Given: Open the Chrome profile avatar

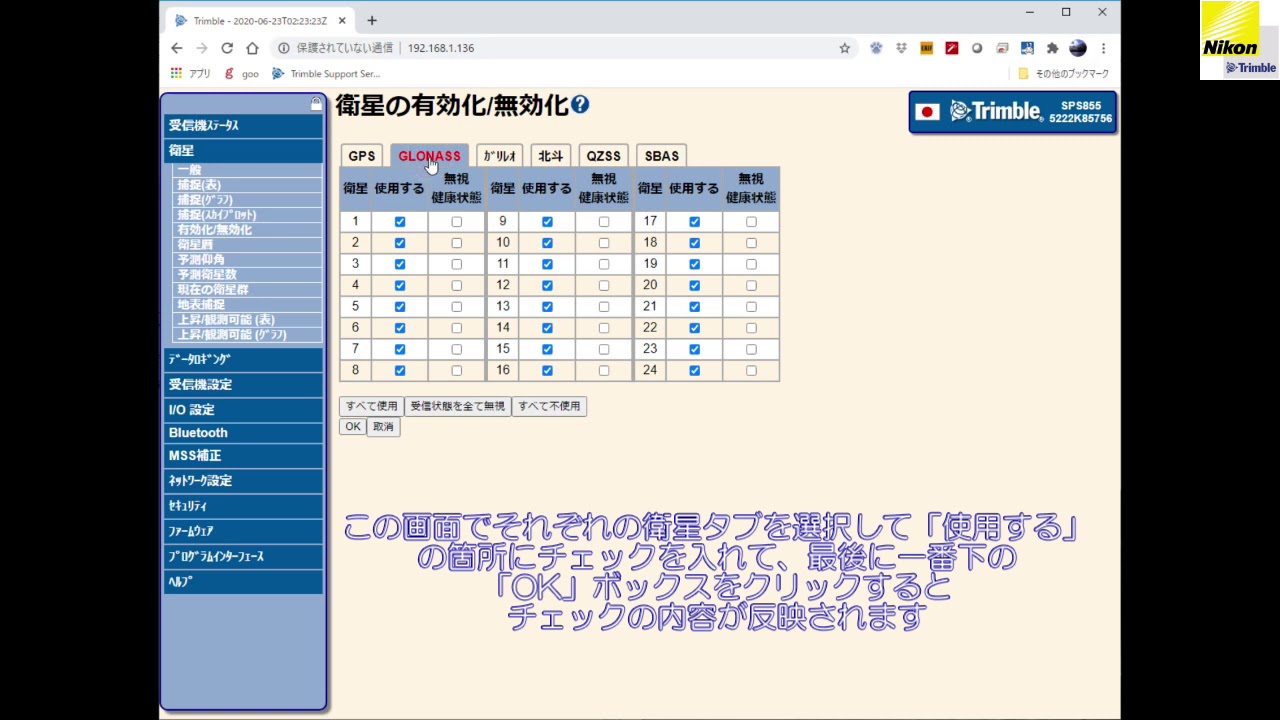Looking at the screenshot, I should 1077,48.
